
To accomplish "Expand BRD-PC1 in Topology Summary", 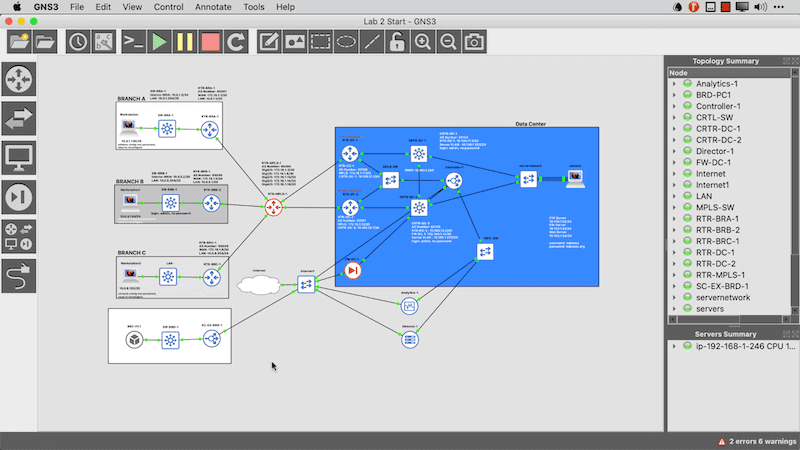I will pyautogui.click(x=674, y=95).
